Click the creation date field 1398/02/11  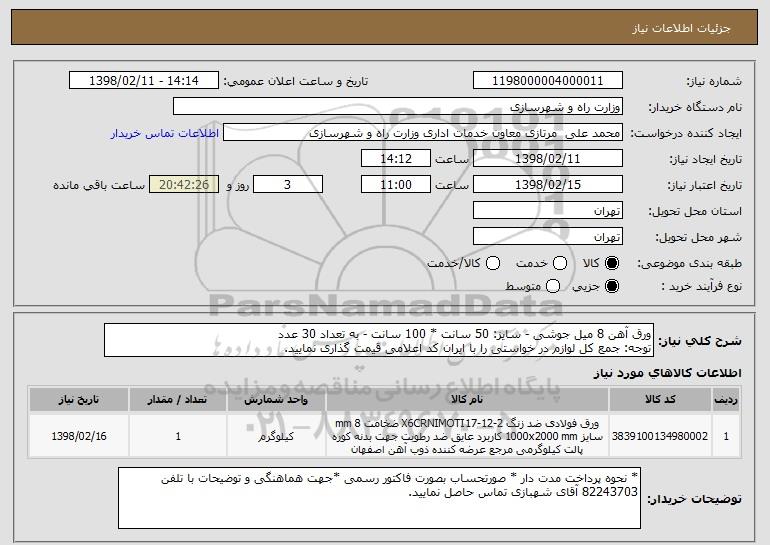(x=548, y=159)
